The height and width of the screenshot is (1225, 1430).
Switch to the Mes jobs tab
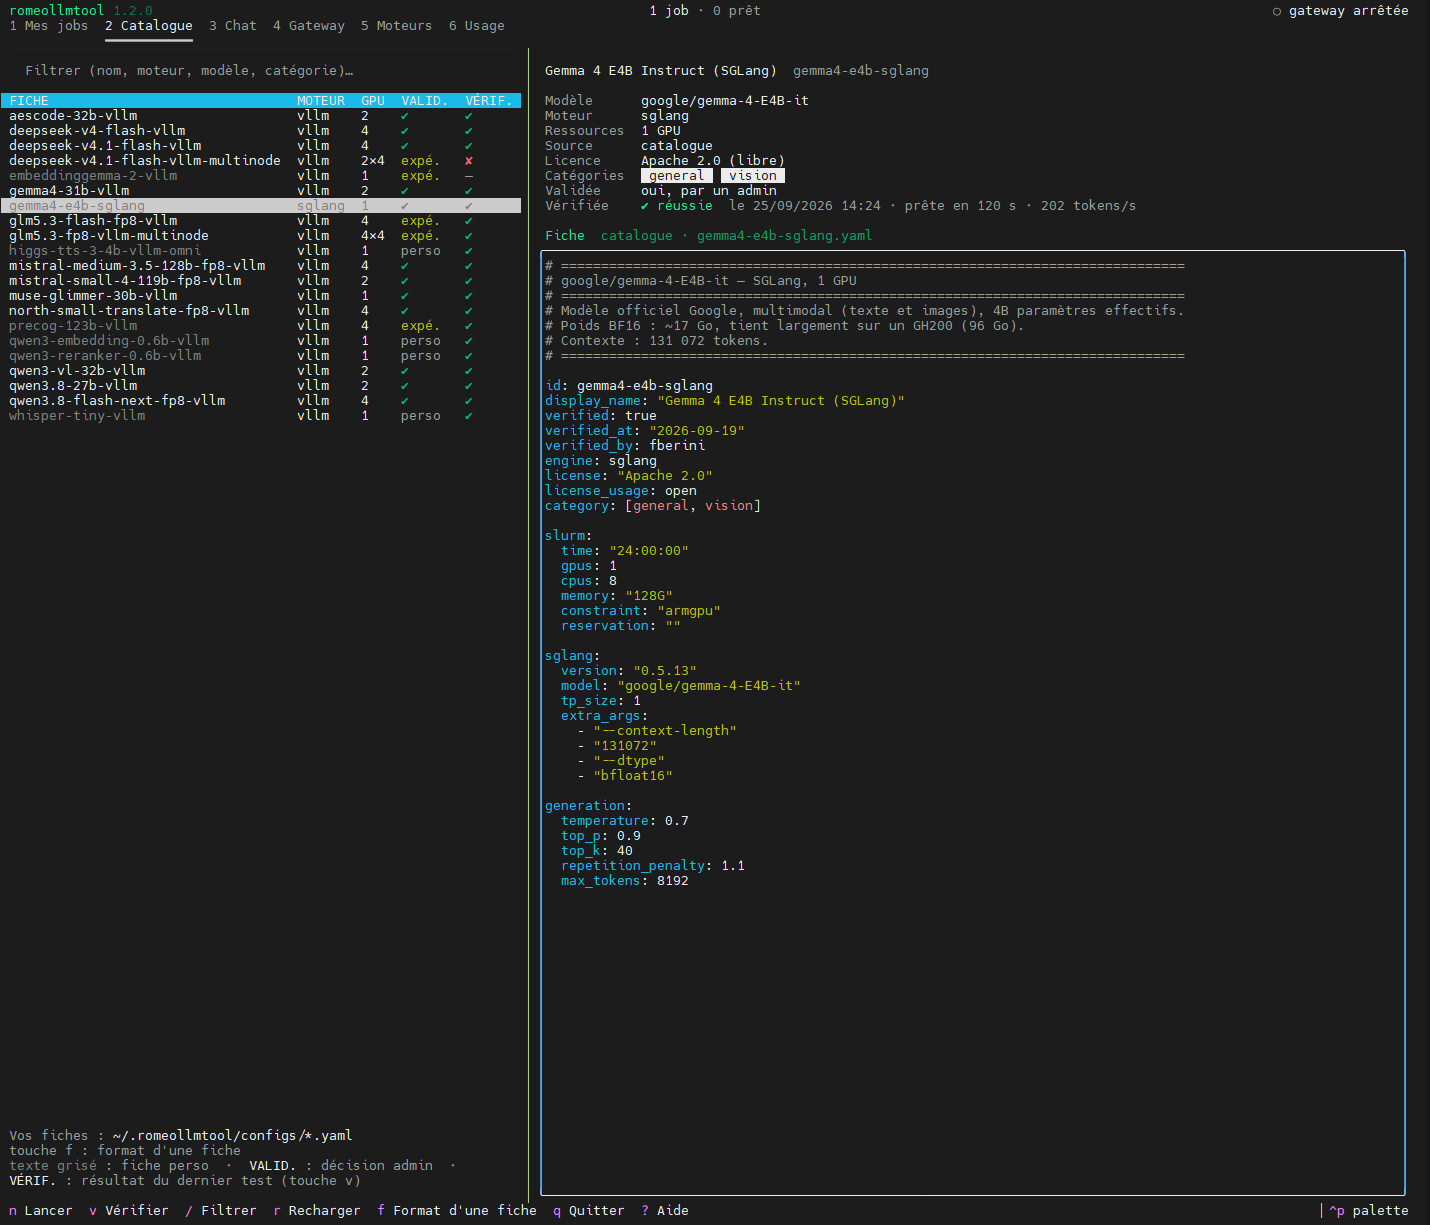[x=49, y=26]
